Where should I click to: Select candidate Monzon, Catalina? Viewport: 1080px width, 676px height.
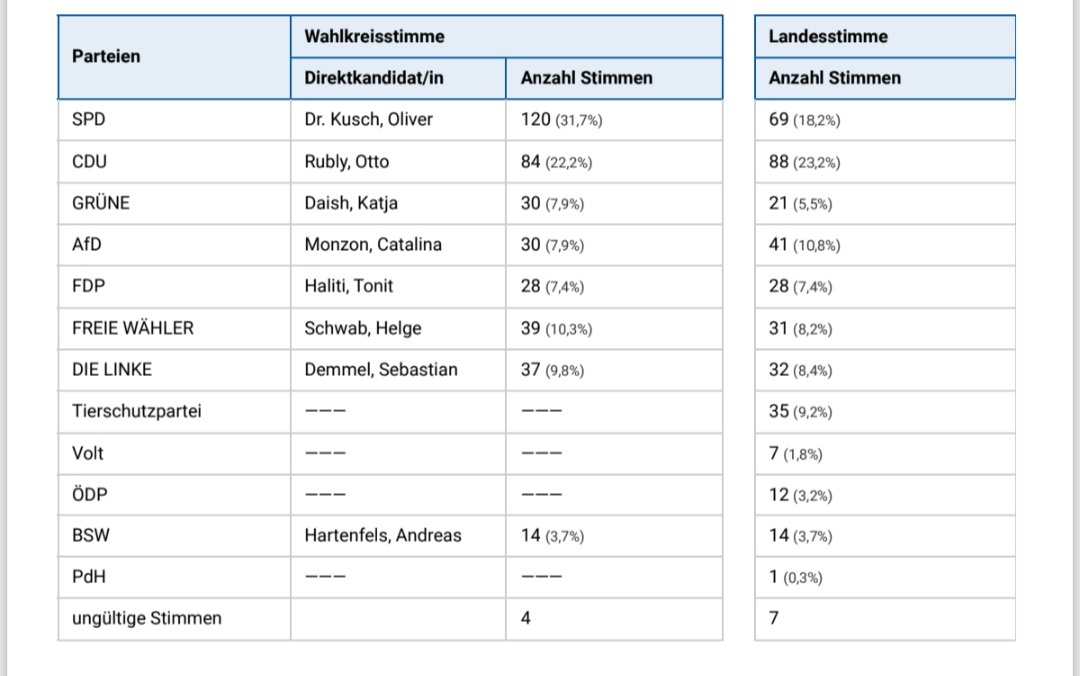pyautogui.click(x=373, y=245)
